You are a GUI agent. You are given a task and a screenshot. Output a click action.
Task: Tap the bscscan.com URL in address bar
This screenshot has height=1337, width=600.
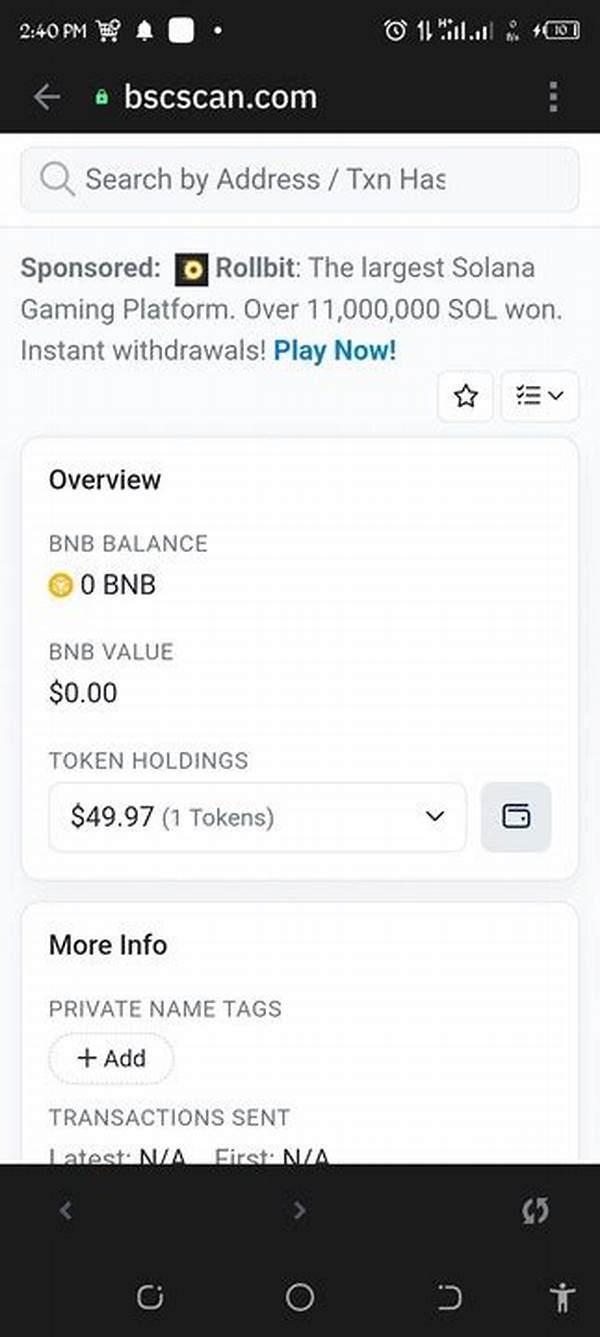point(220,97)
